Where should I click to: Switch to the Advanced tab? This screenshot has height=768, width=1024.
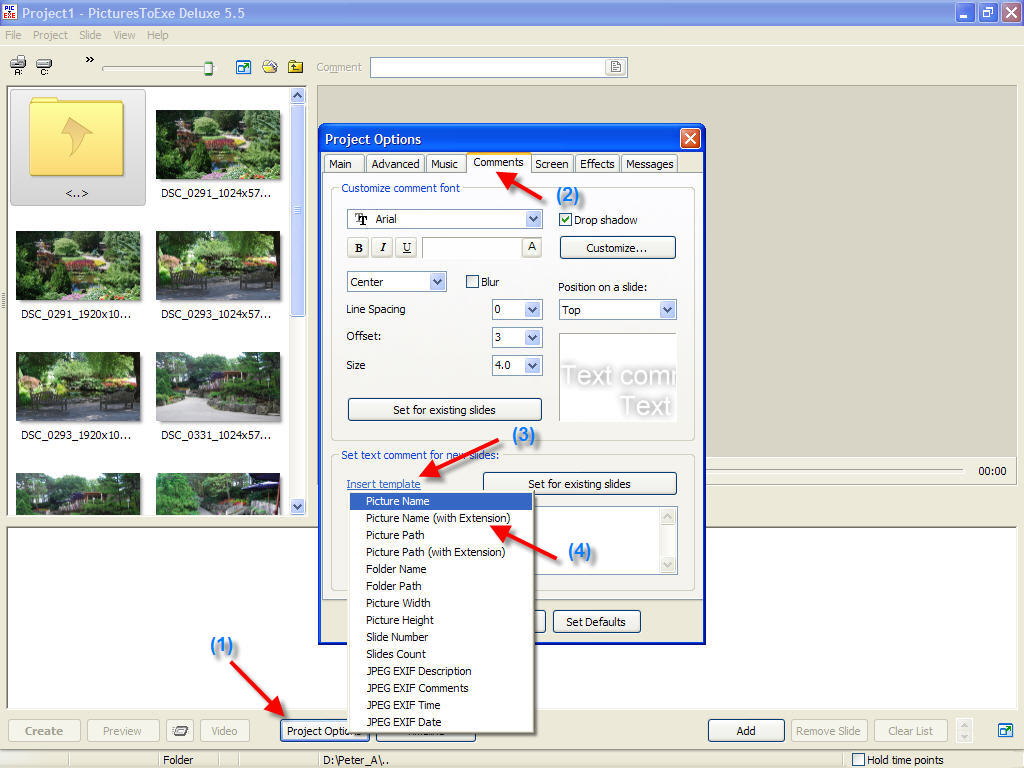[395, 164]
